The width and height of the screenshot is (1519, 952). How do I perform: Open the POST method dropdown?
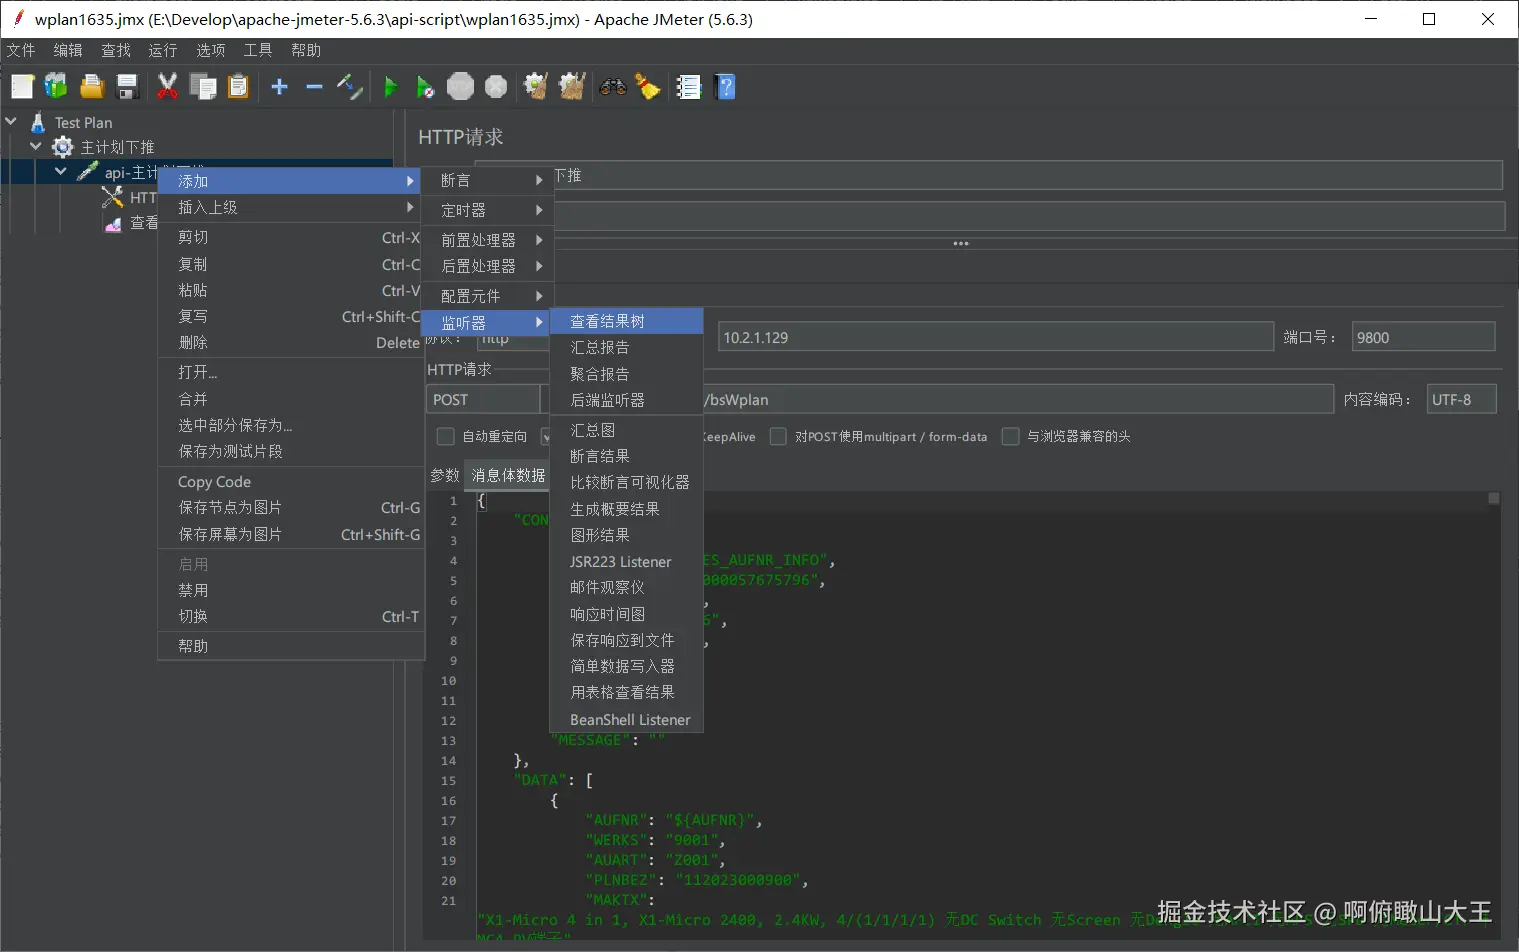coord(483,399)
